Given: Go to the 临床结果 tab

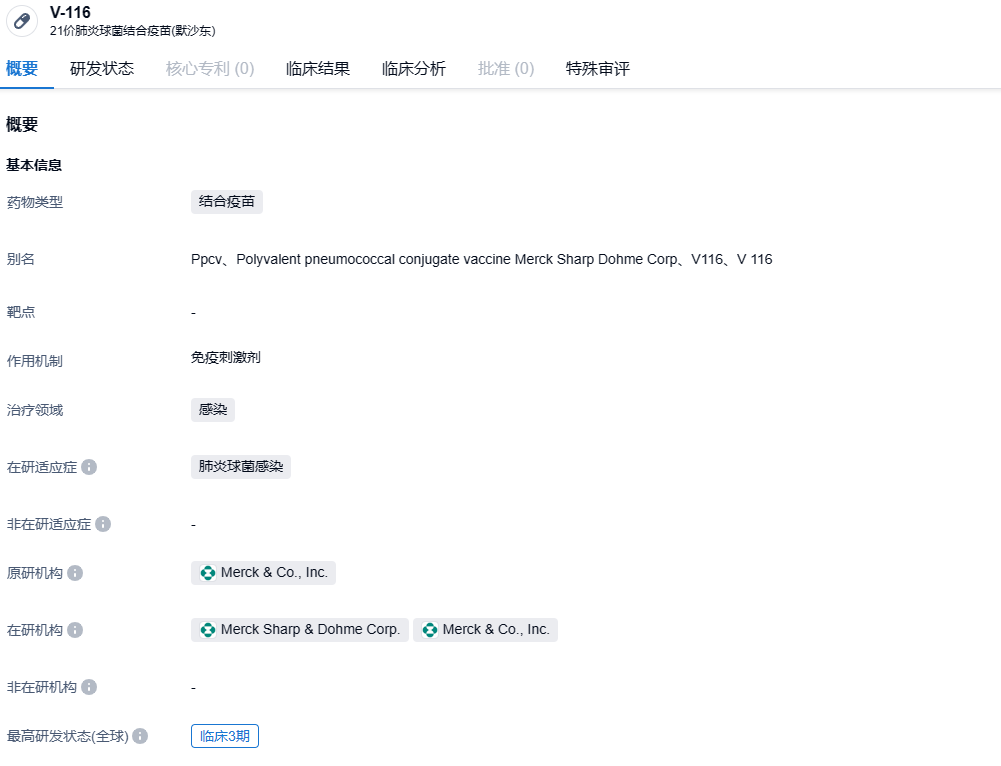Looking at the screenshot, I should point(318,69).
